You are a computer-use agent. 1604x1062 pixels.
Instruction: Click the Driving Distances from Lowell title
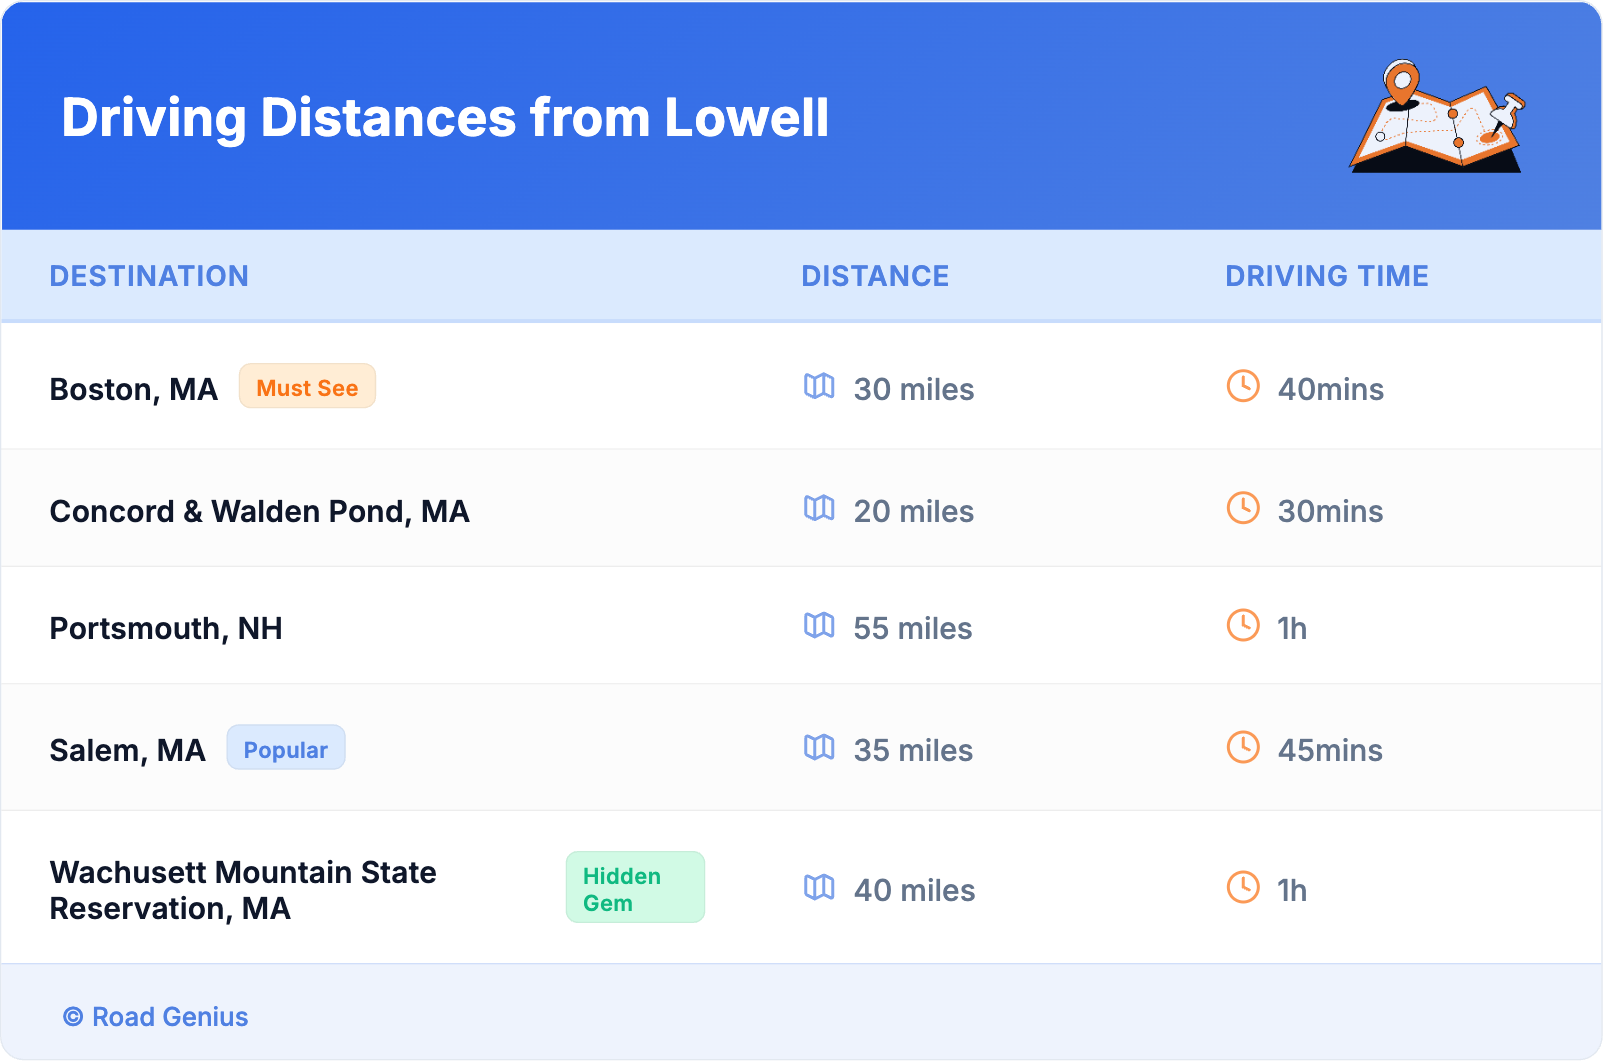pos(445,118)
